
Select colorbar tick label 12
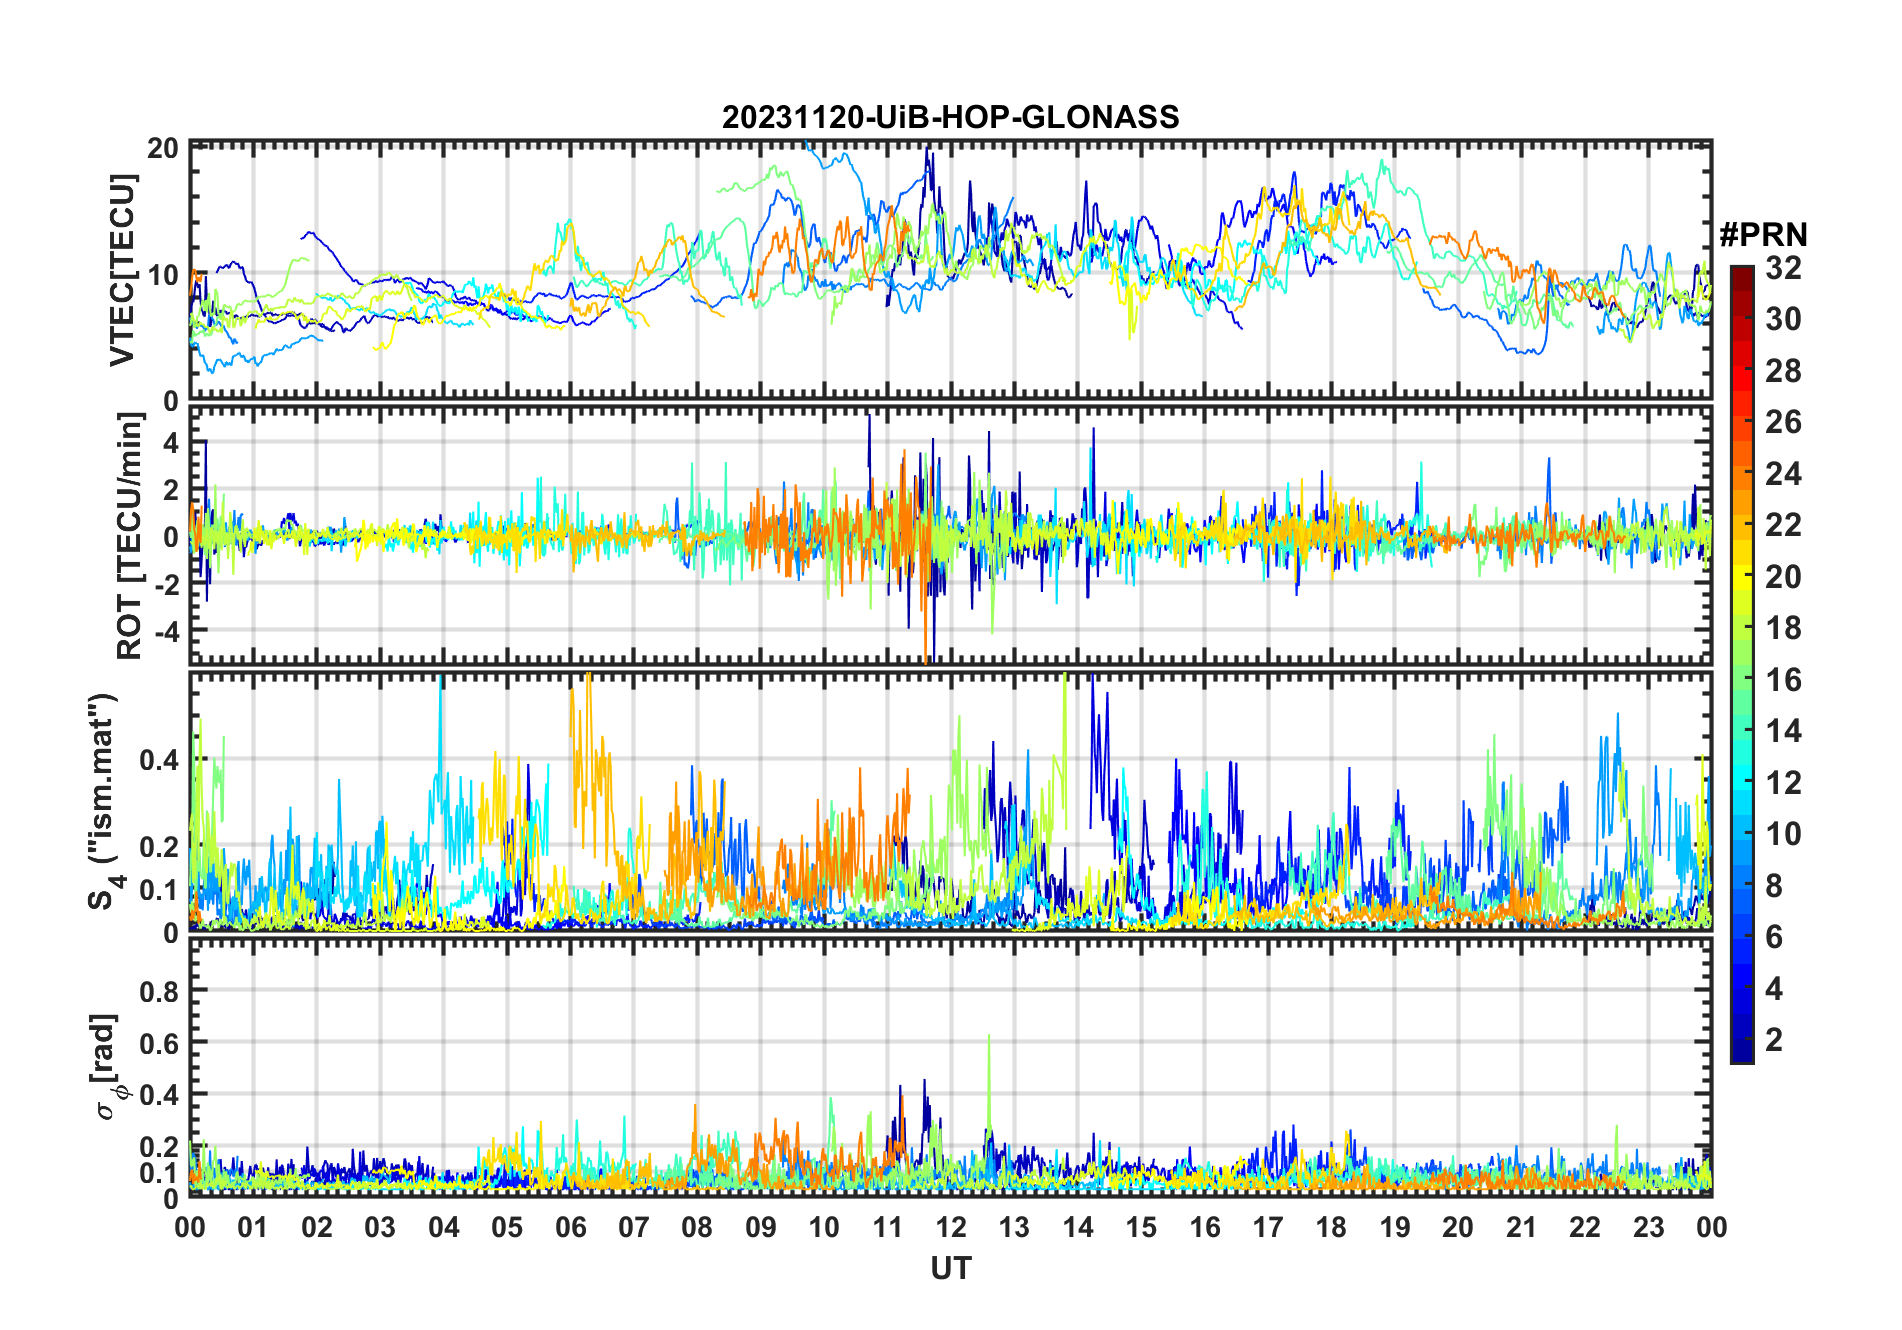[1783, 783]
